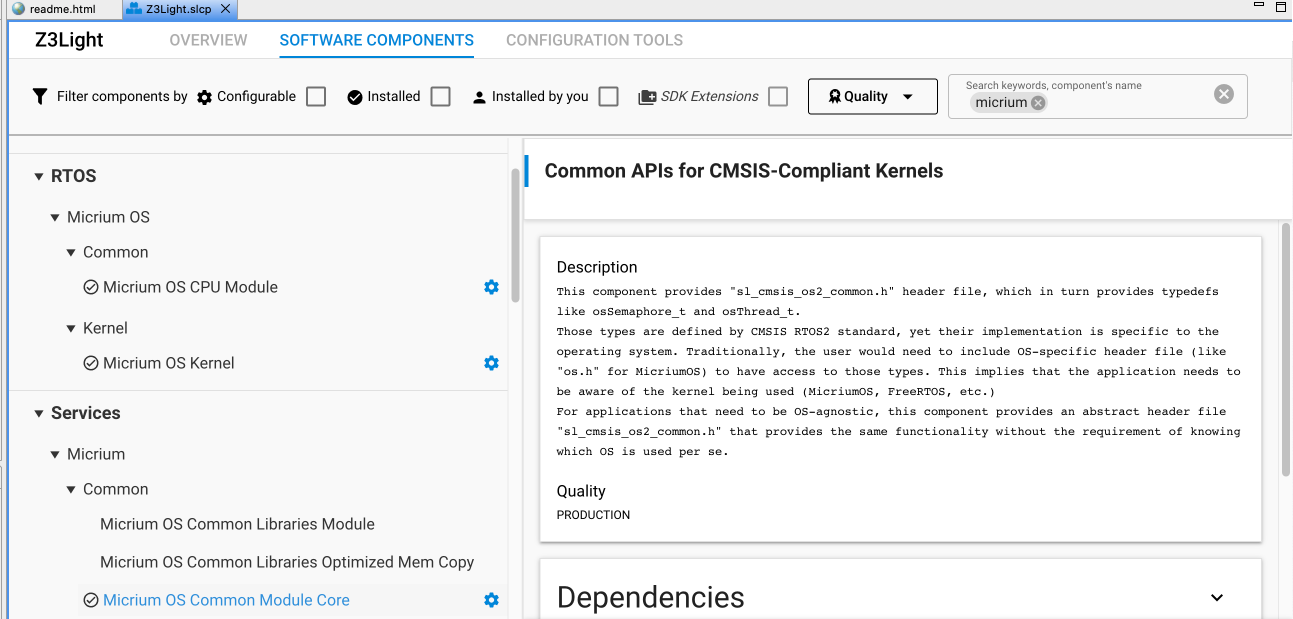Image resolution: width=1293 pixels, height=619 pixels.
Task: Switch to the OVERVIEW tab
Action: pyautogui.click(x=208, y=40)
